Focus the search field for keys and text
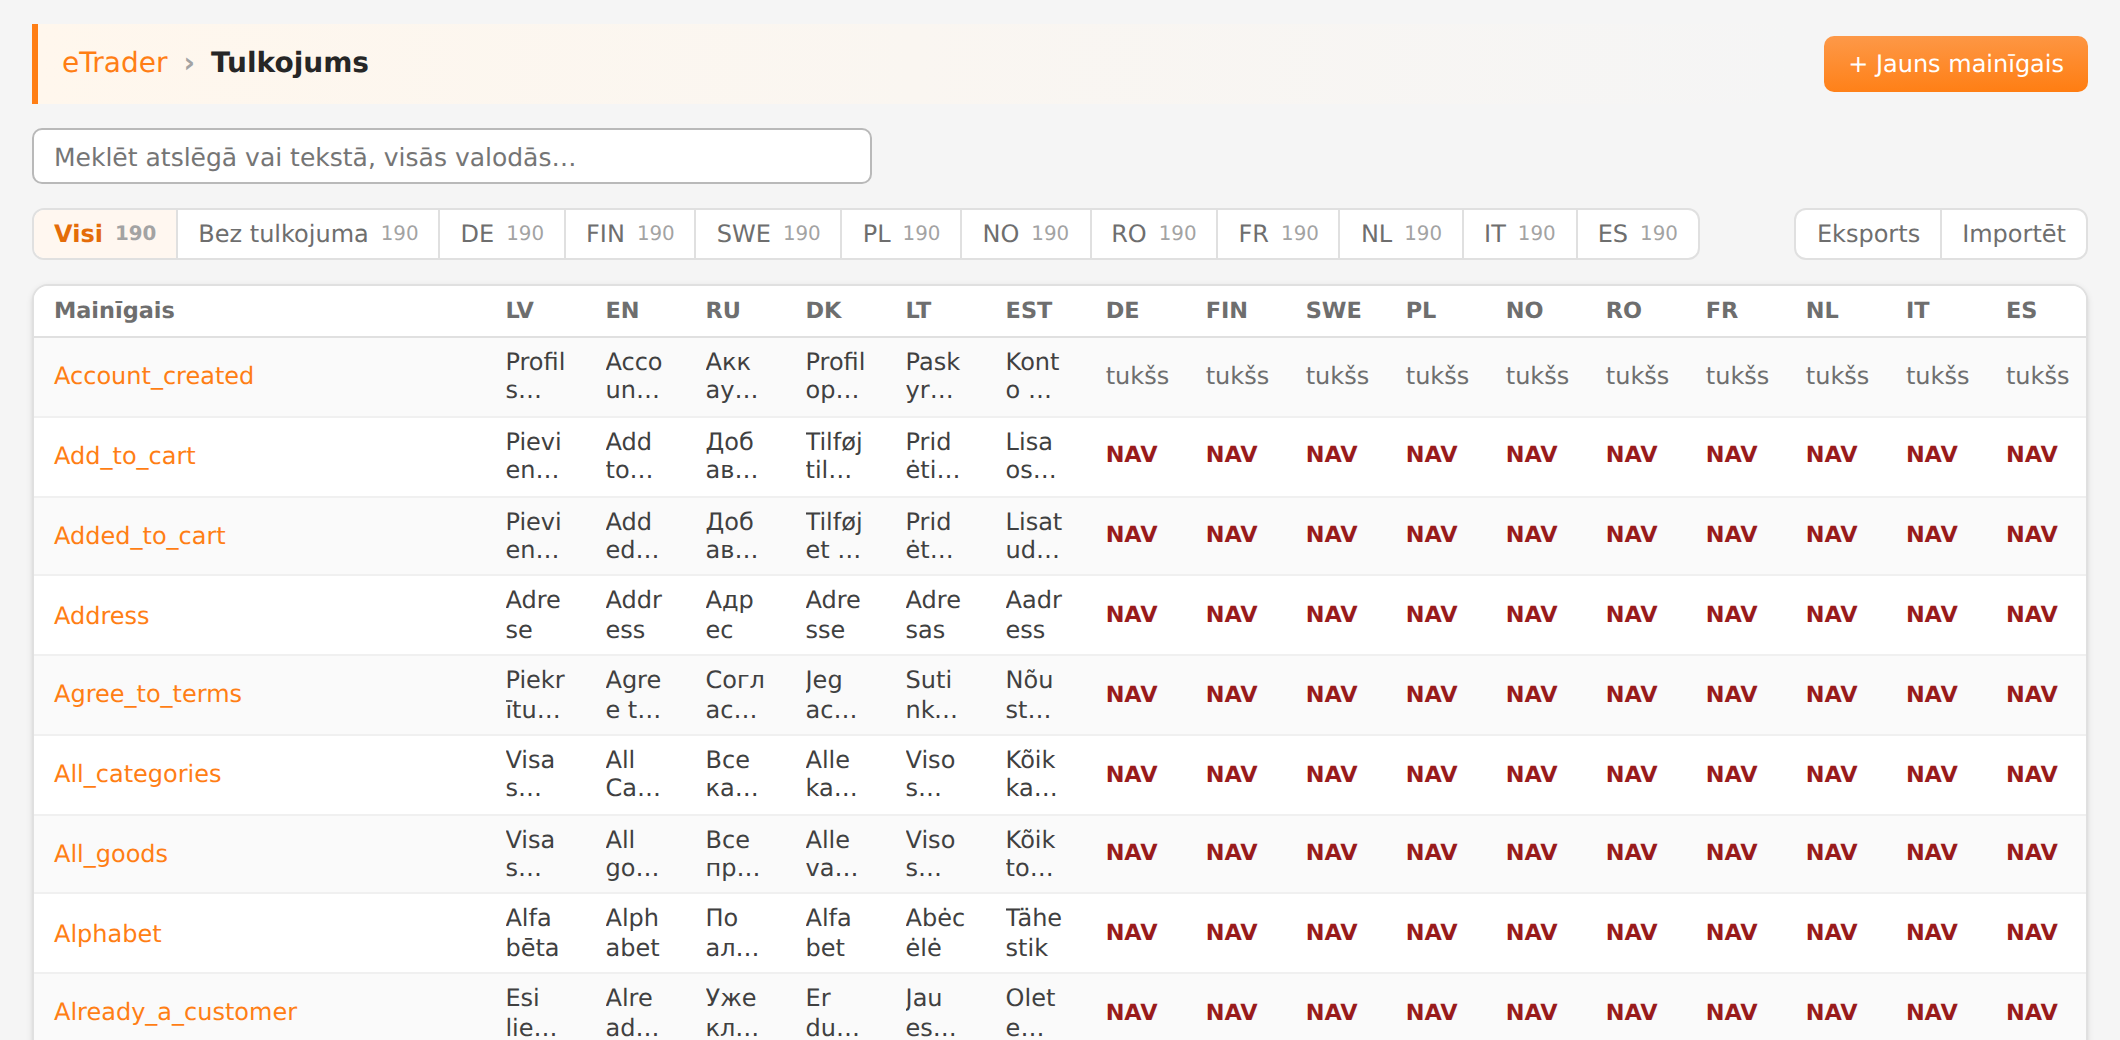The width and height of the screenshot is (2120, 1040). [452, 156]
